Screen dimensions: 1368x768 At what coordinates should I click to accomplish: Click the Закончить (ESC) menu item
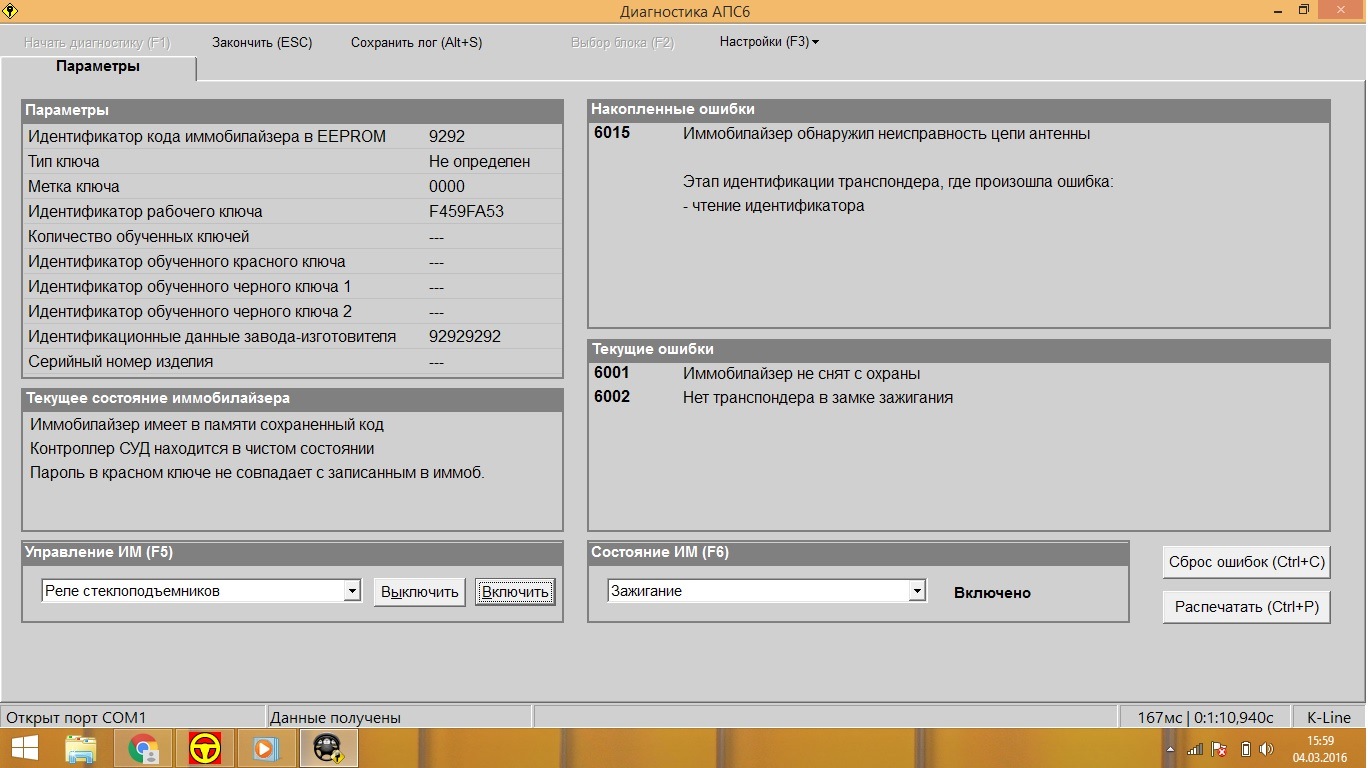(x=262, y=42)
